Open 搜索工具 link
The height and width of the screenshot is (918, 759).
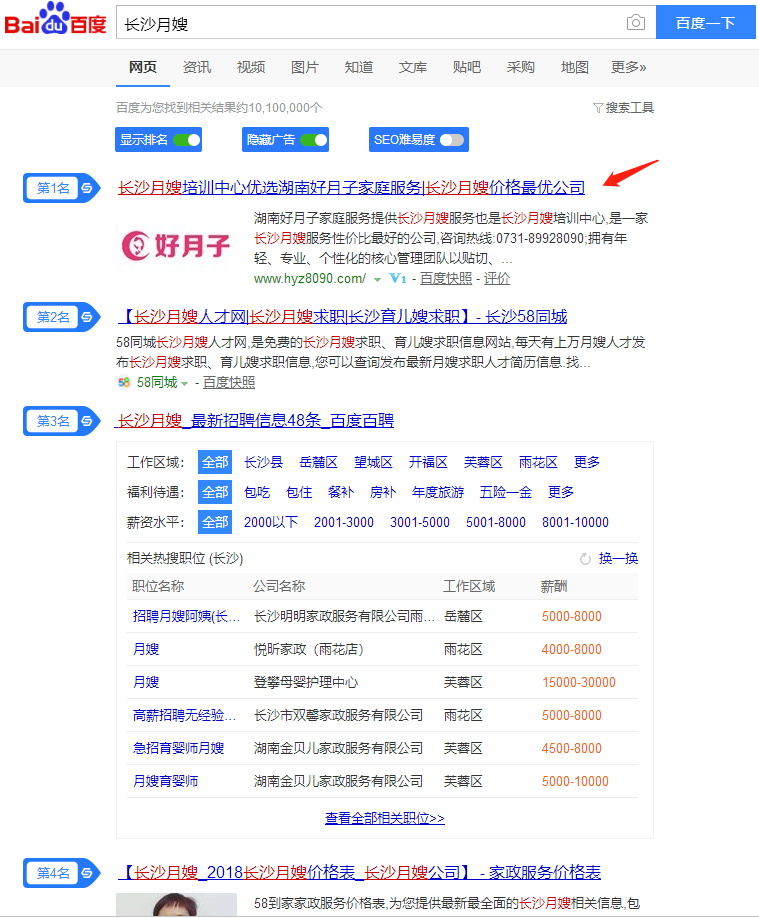(630, 108)
